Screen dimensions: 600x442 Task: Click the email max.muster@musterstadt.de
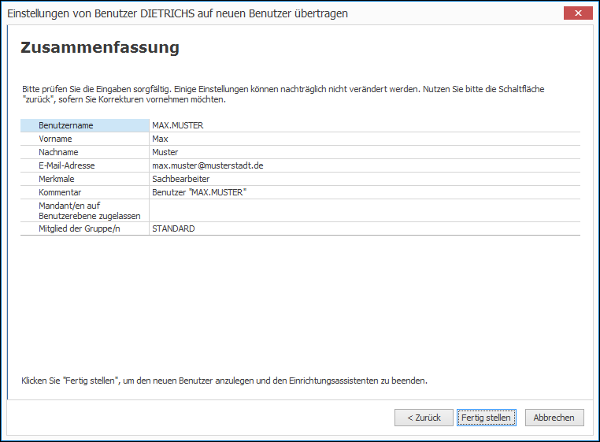(208, 166)
